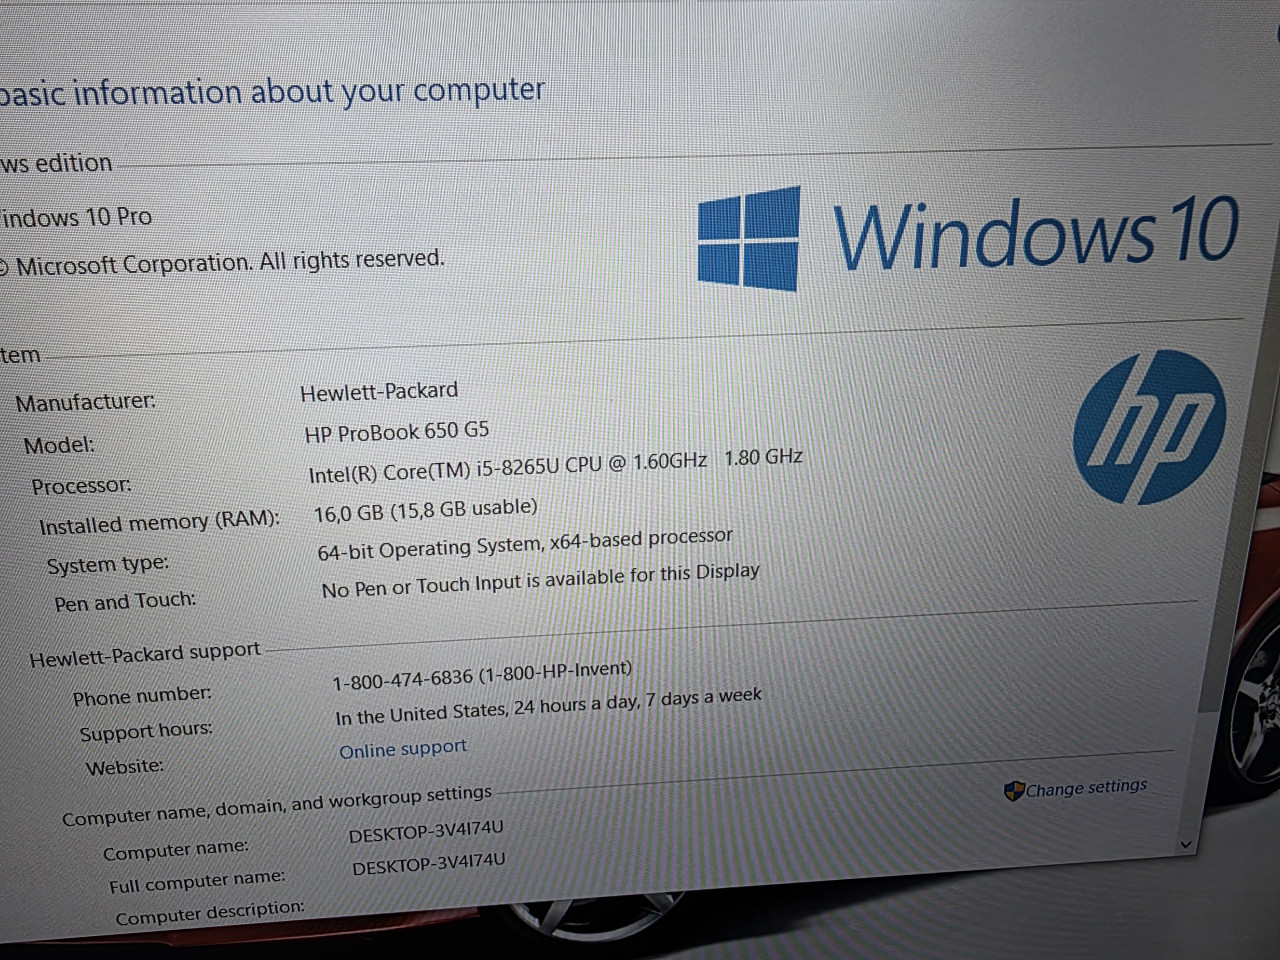Image resolution: width=1280 pixels, height=960 pixels.
Task: Select the HP ProBook 650 G5 model text
Action: click(396, 433)
